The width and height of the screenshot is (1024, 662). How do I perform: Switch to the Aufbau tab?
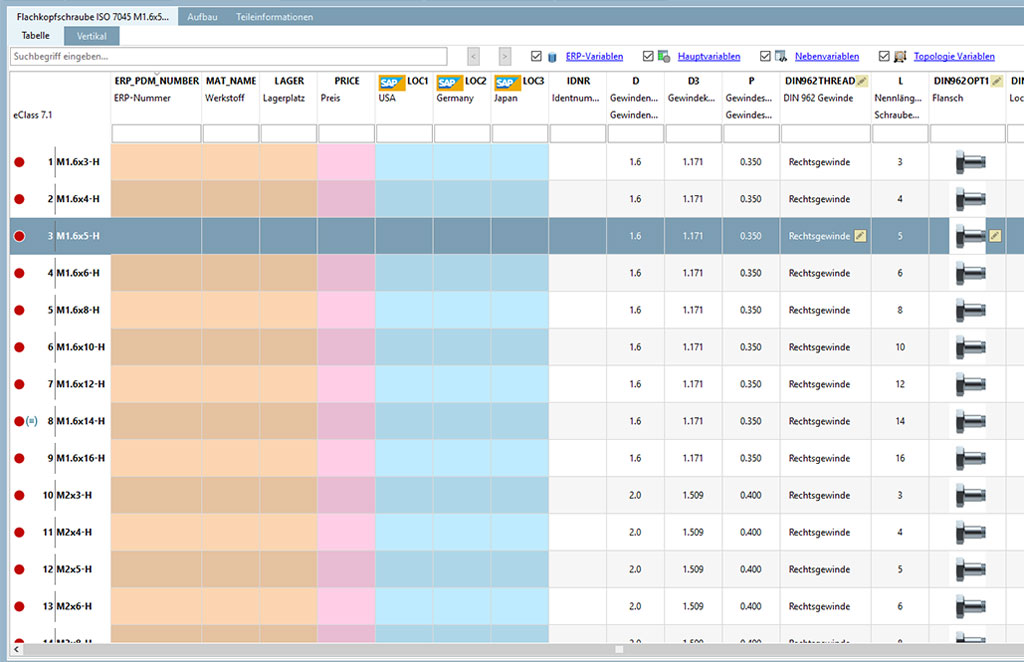(202, 16)
